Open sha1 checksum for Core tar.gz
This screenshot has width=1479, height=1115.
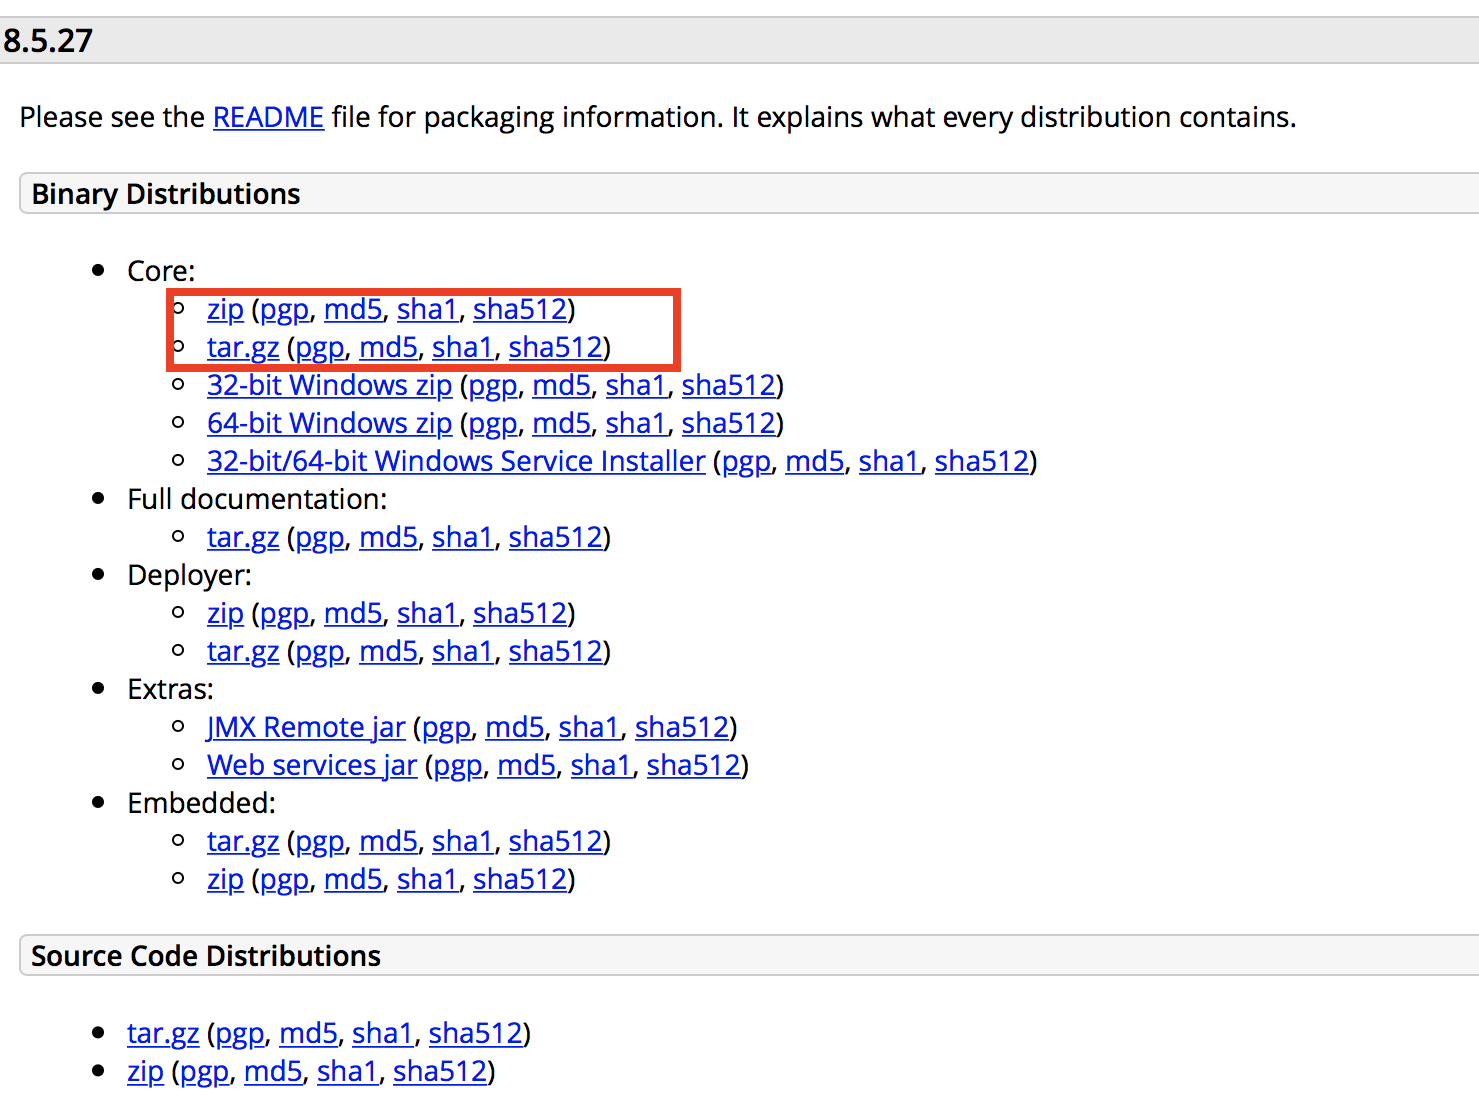click(x=462, y=348)
